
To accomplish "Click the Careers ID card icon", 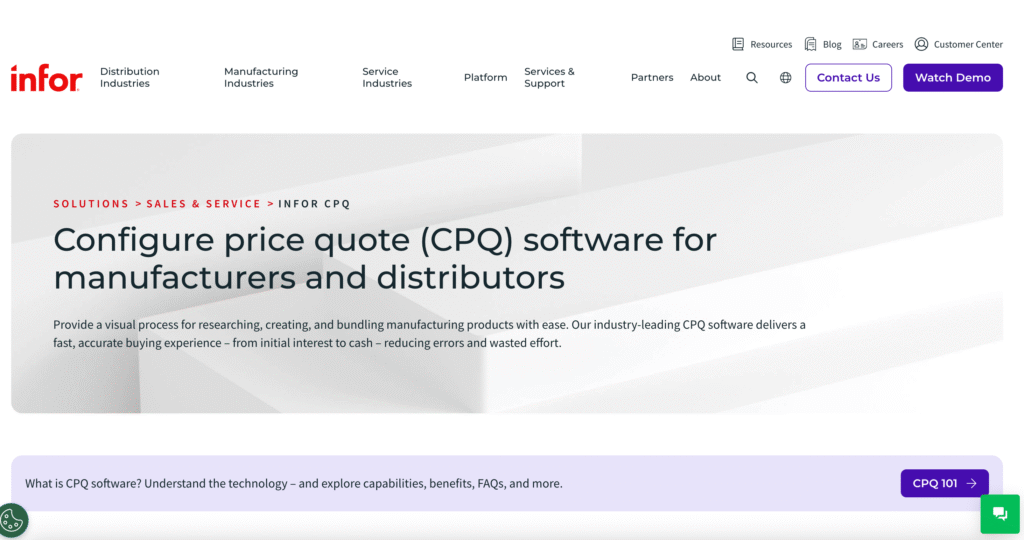I will click(x=859, y=44).
